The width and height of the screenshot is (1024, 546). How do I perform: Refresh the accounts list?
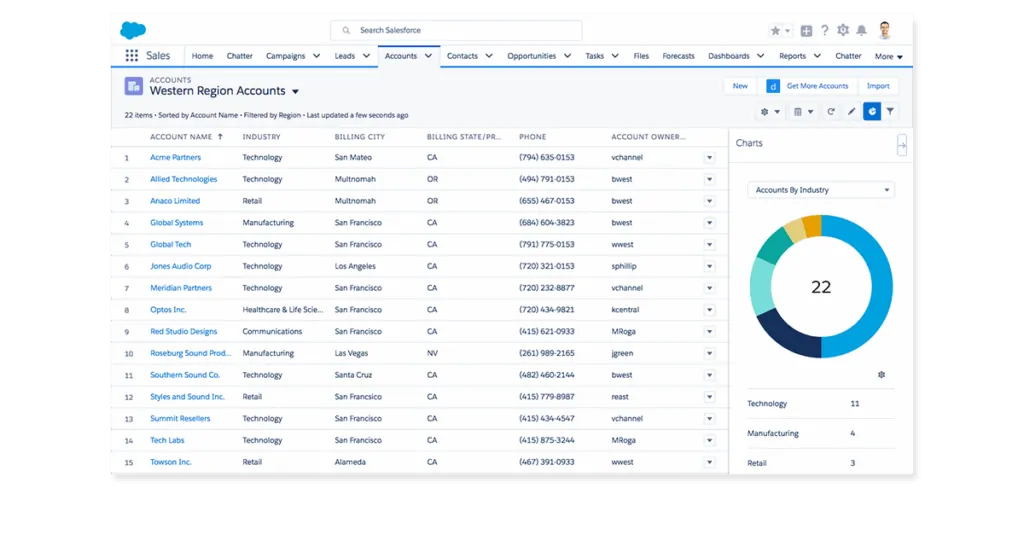coord(831,112)
